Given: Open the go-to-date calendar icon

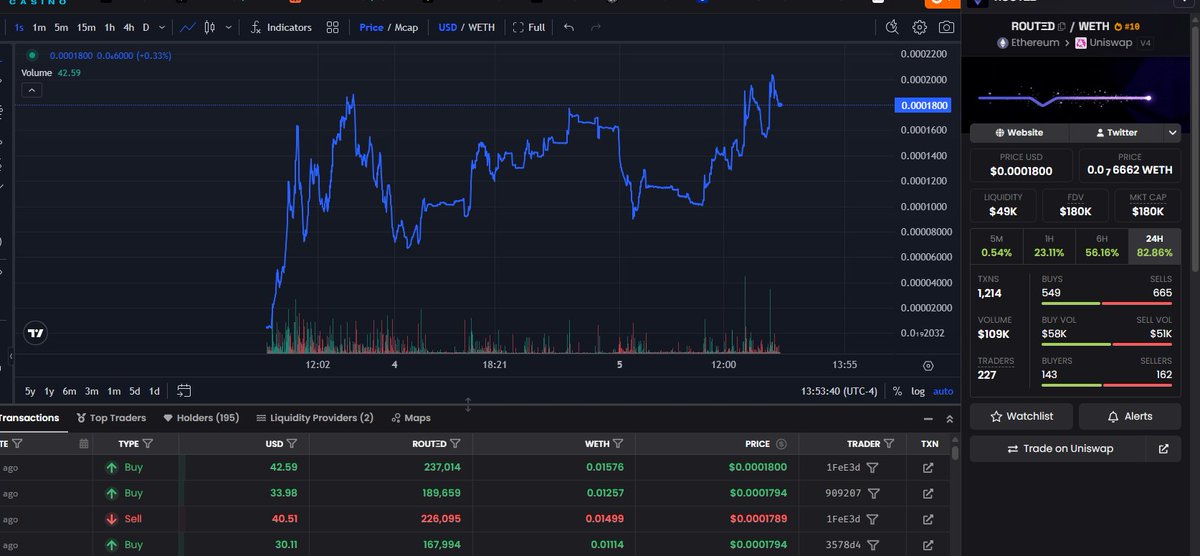Looking at the screenshot, I should click(x=184, y=391).
